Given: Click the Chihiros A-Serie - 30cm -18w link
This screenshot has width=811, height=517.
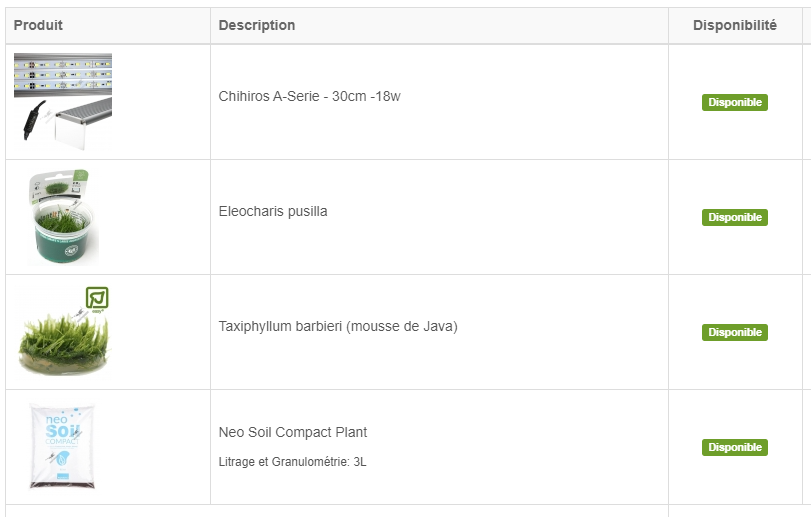Looking at the screenshot, I should [x=309, y=96].
